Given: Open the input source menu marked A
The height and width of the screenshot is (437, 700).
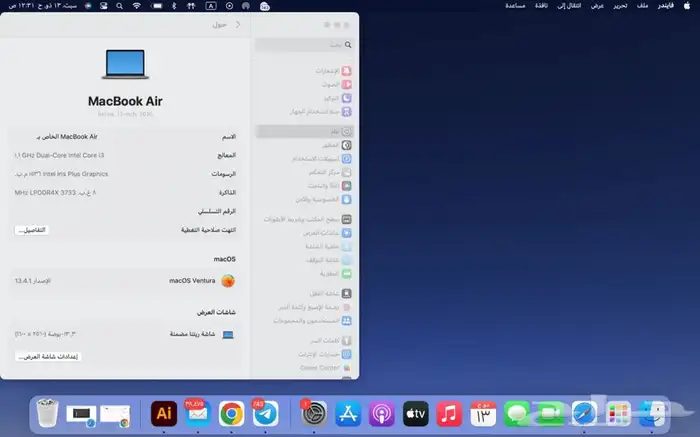Looking at the screenshot, I should click(x=211, y=6).
